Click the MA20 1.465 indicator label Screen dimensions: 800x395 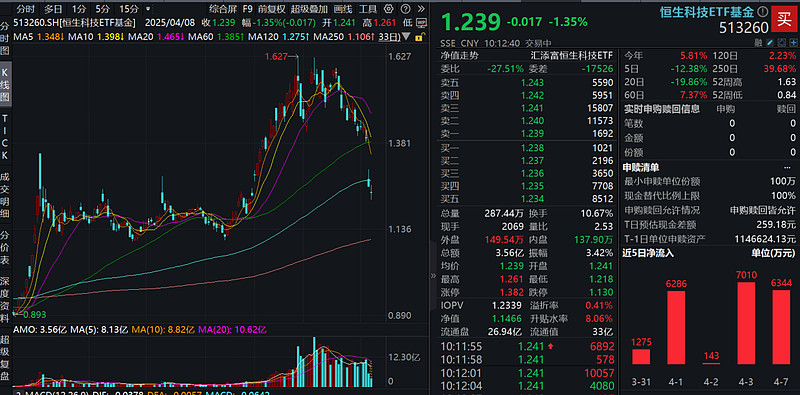point(156,37)
